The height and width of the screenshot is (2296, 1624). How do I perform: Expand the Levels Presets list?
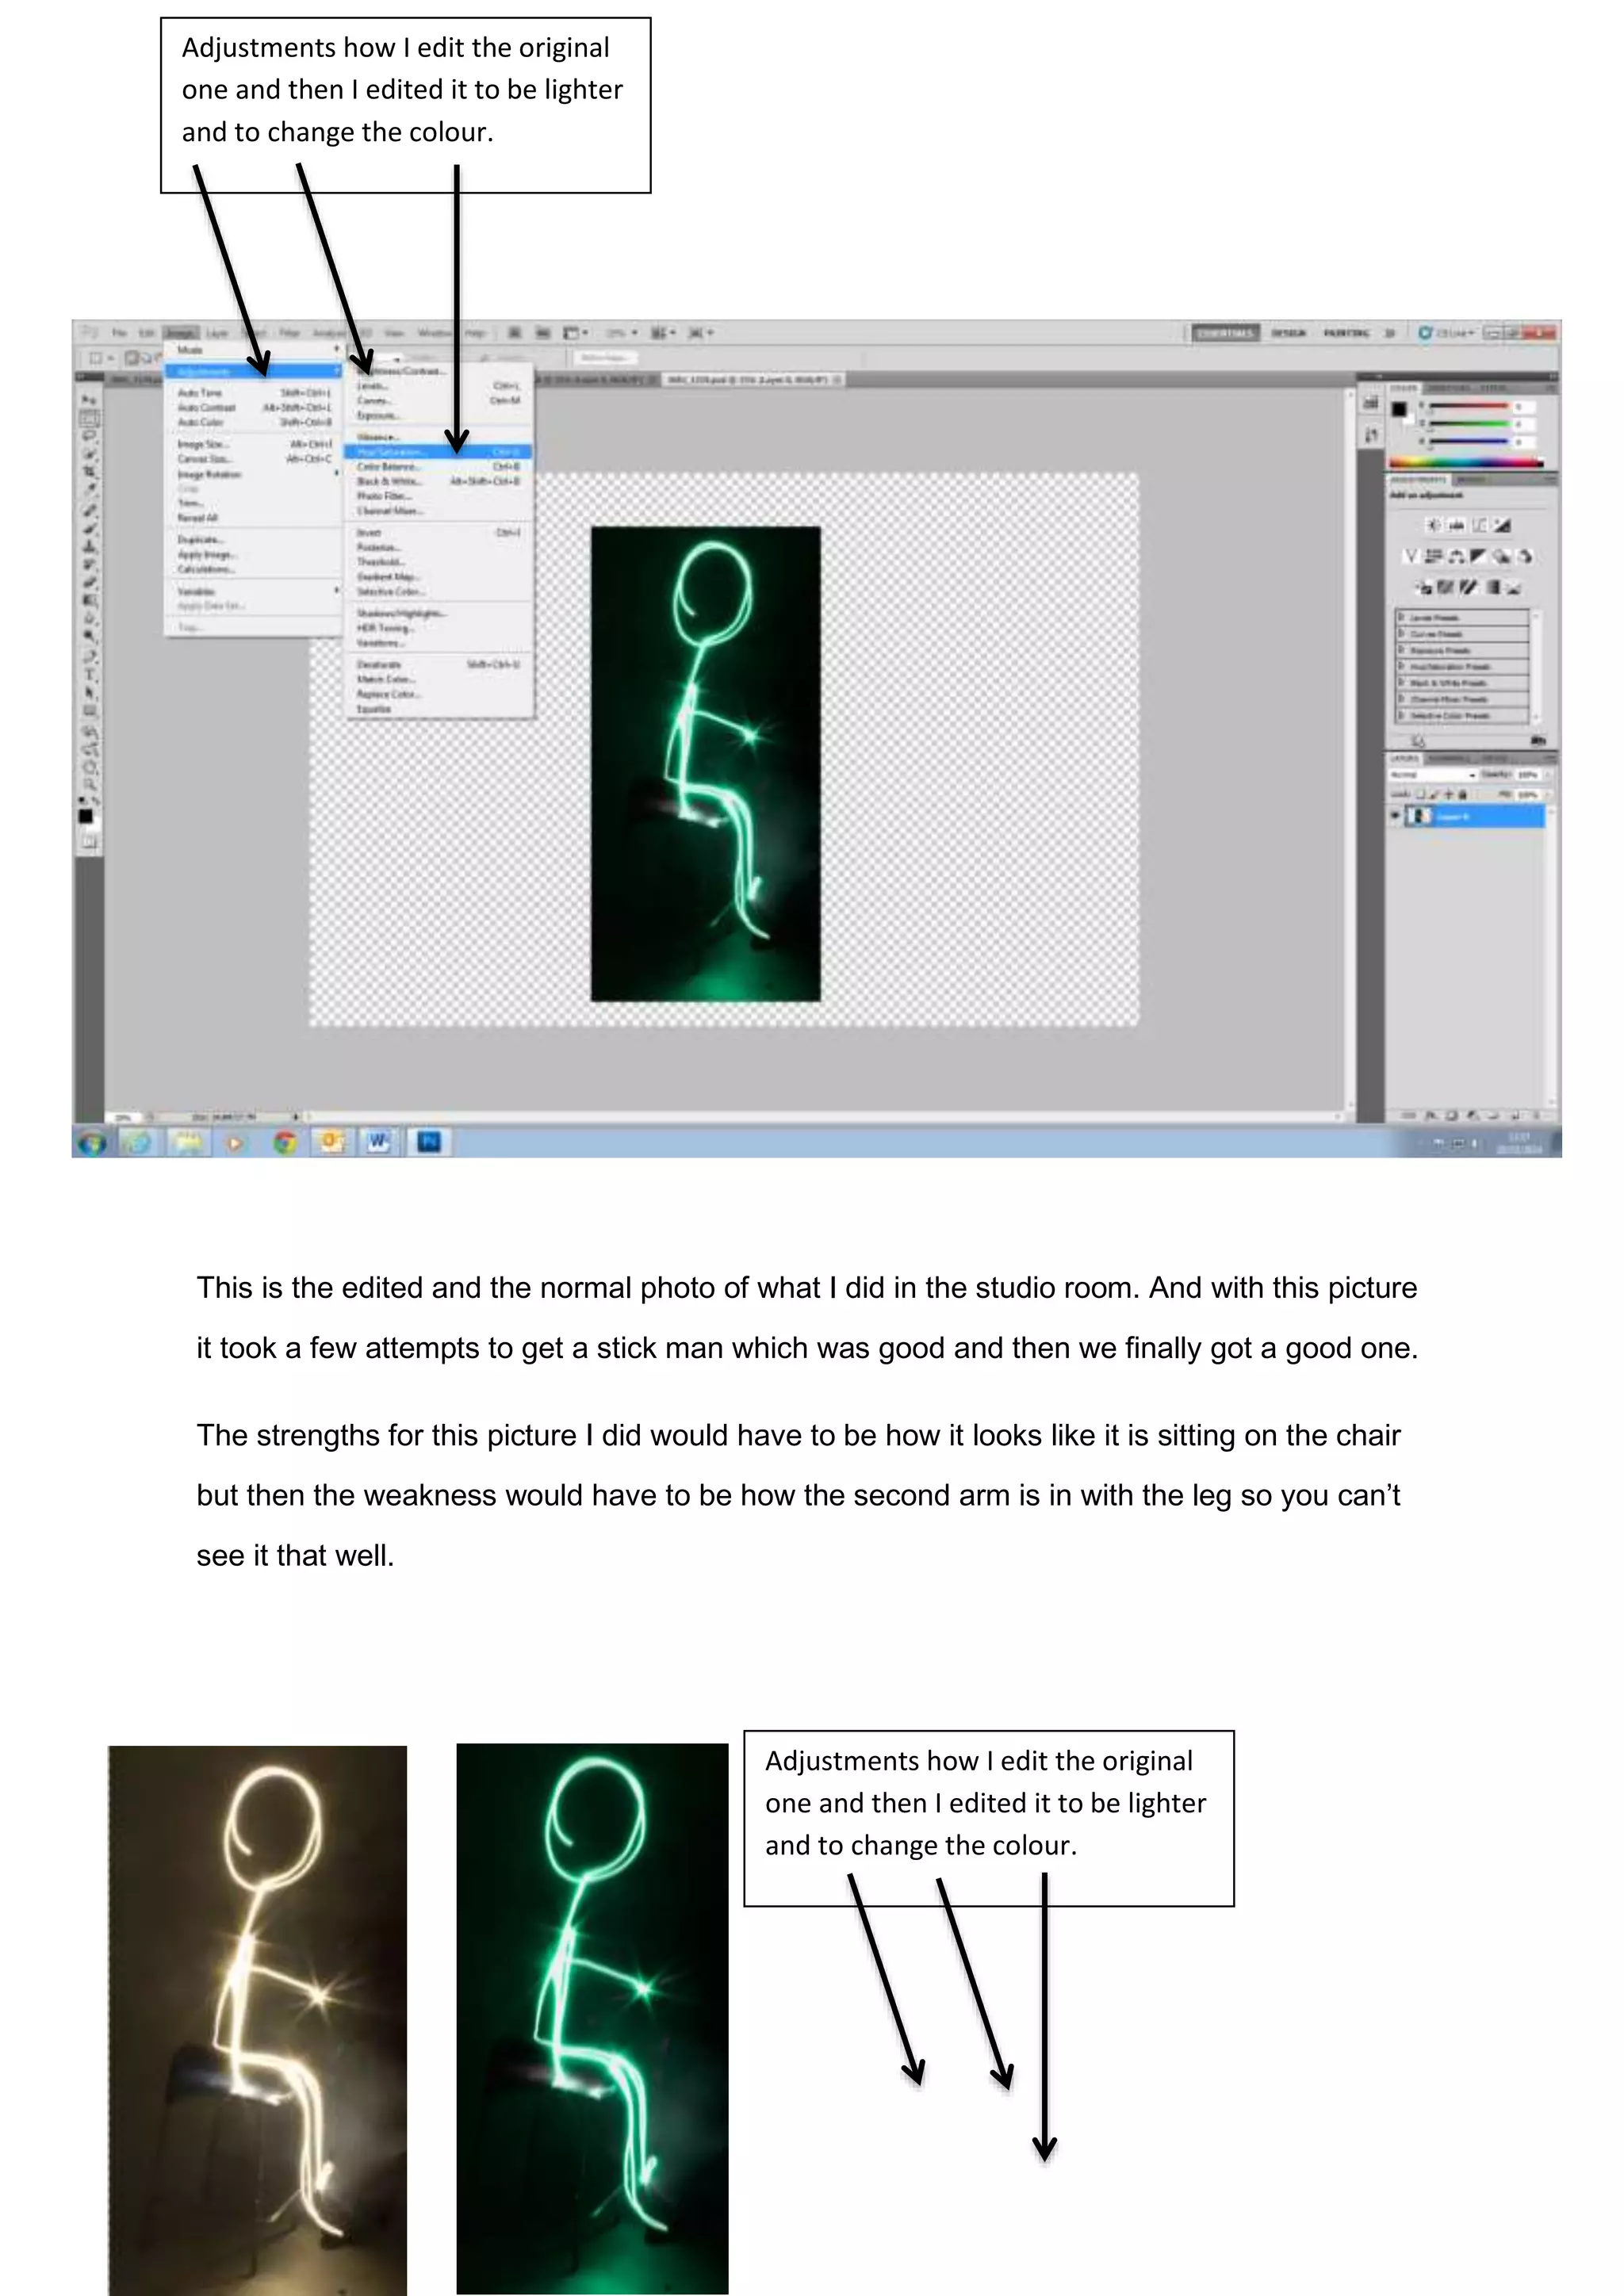pos(1402,618)
